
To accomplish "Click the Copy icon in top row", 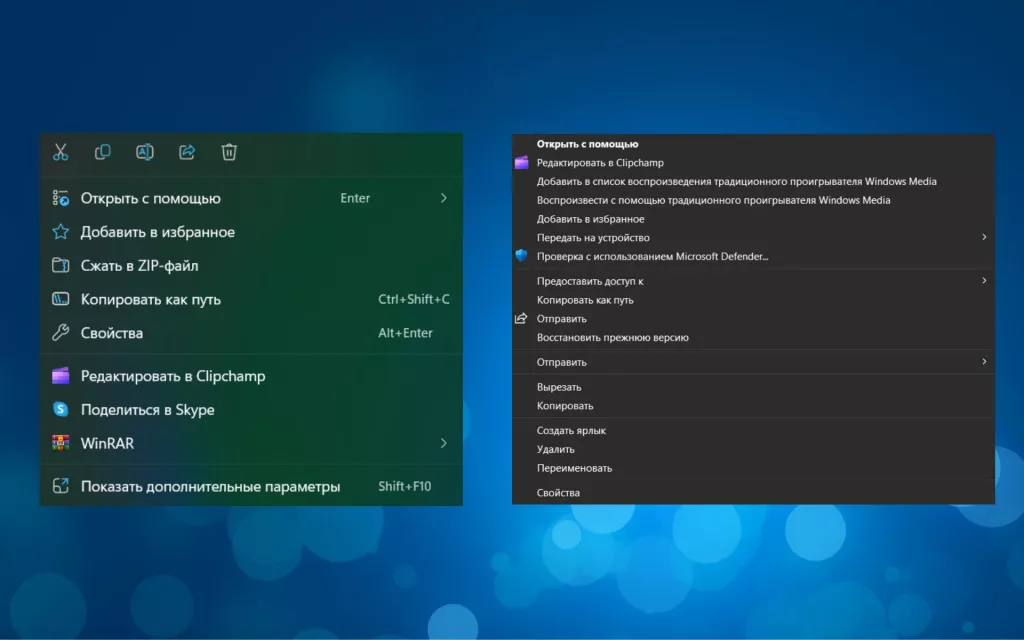I will point(102,152).
